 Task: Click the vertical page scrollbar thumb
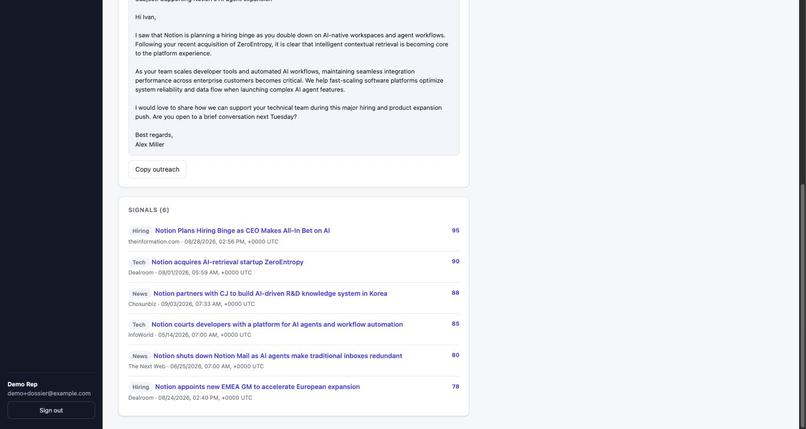tap(802, 303)
